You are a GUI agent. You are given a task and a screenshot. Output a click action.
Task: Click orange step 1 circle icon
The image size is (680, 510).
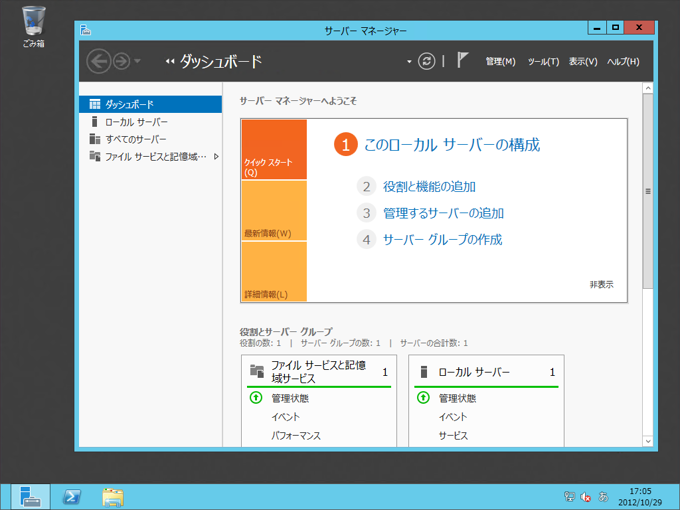tap(346, 144)
